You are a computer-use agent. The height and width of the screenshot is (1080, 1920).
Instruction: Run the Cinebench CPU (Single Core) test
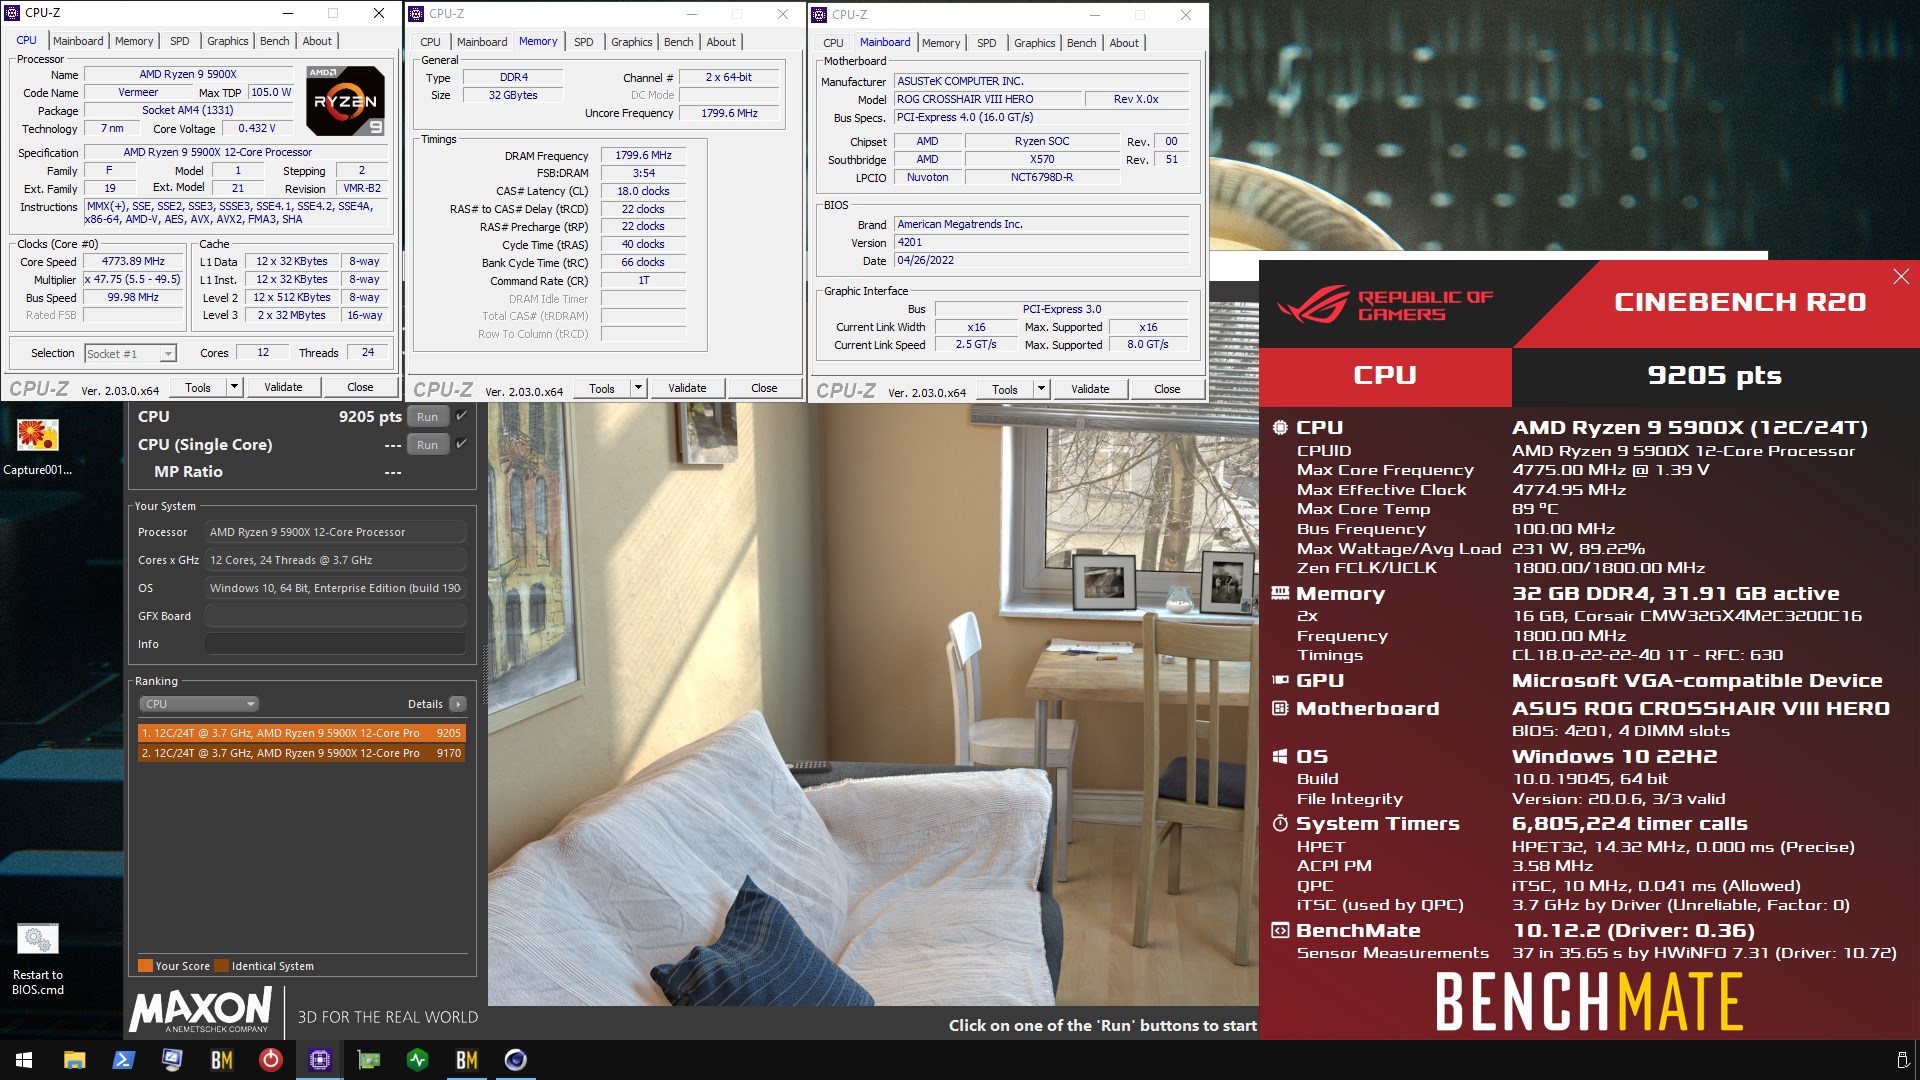pos(427,444)
